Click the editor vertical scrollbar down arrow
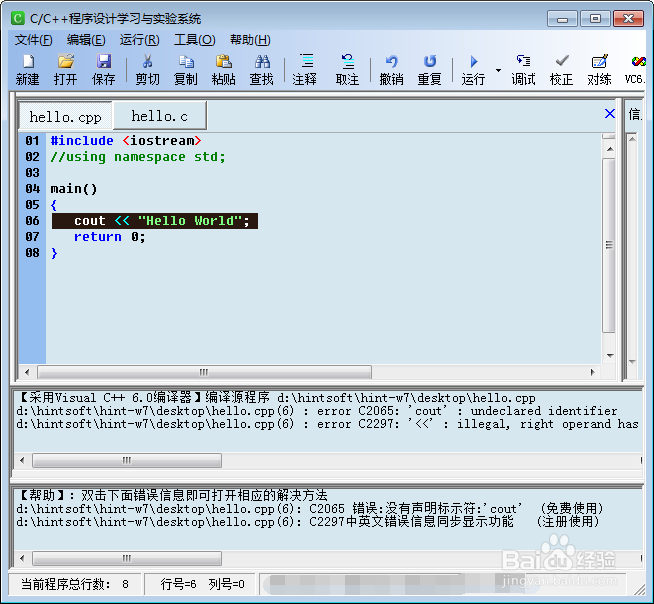Image resolution: width=654 pixels, height=604 pixels. click(x=610, y=355)
